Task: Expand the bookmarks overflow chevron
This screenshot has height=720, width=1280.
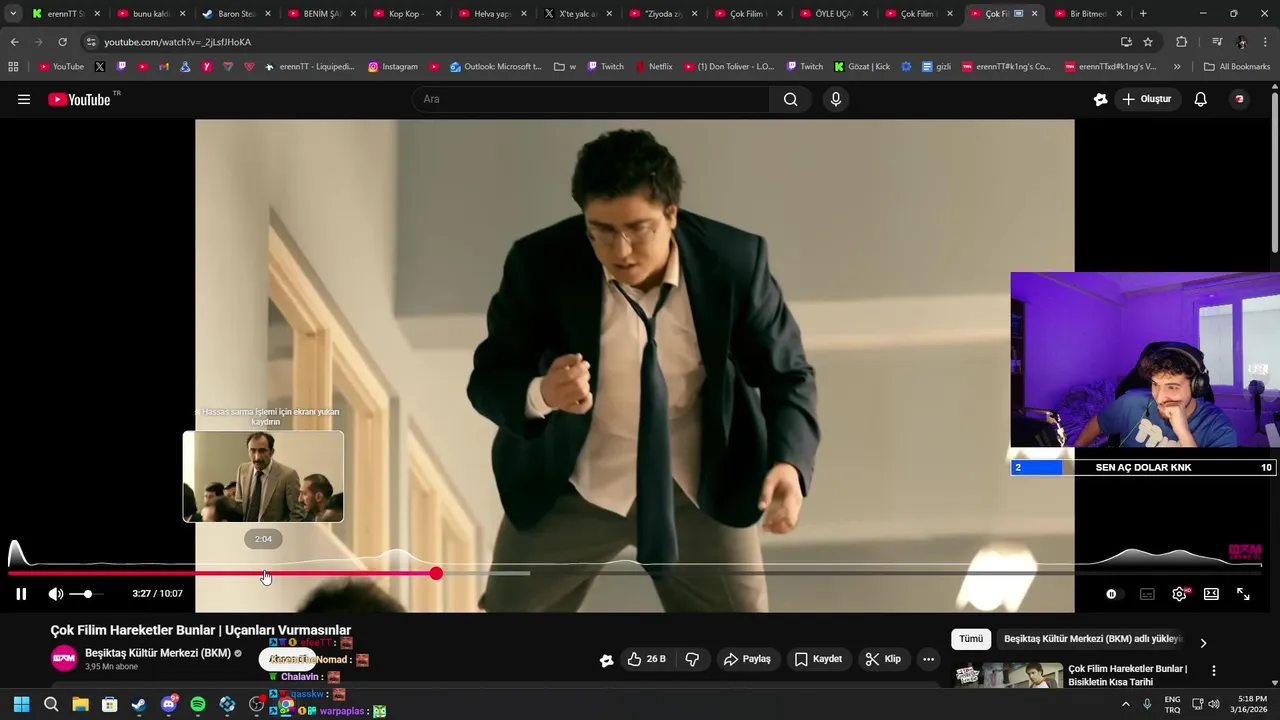Action: (1177, 67)
